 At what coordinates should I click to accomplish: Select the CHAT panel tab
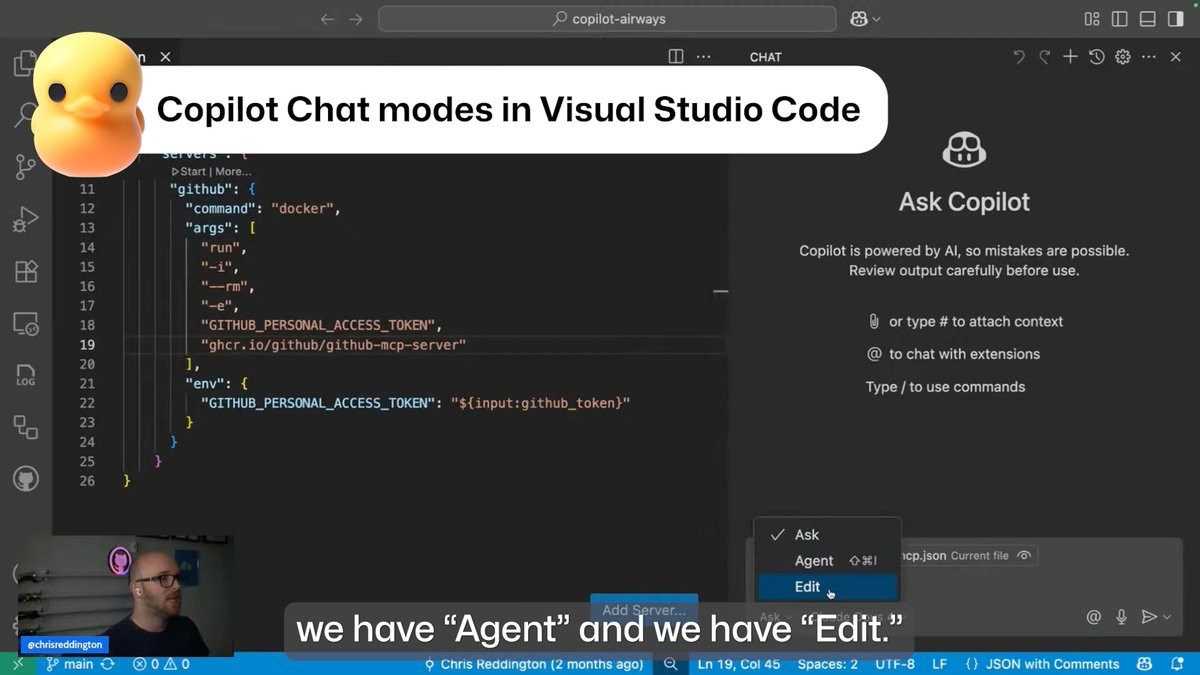tap(765, 57)
